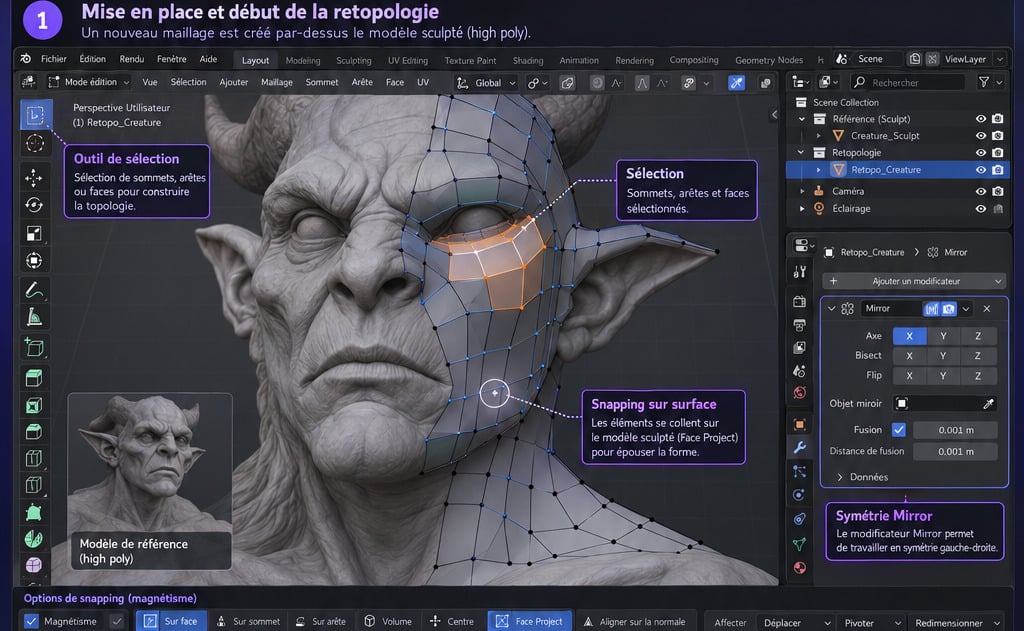Select the Measure tool
Image resolution: width=1024 pixels, height=631 pixels.
pyautogui.click(x=34, y=317)
